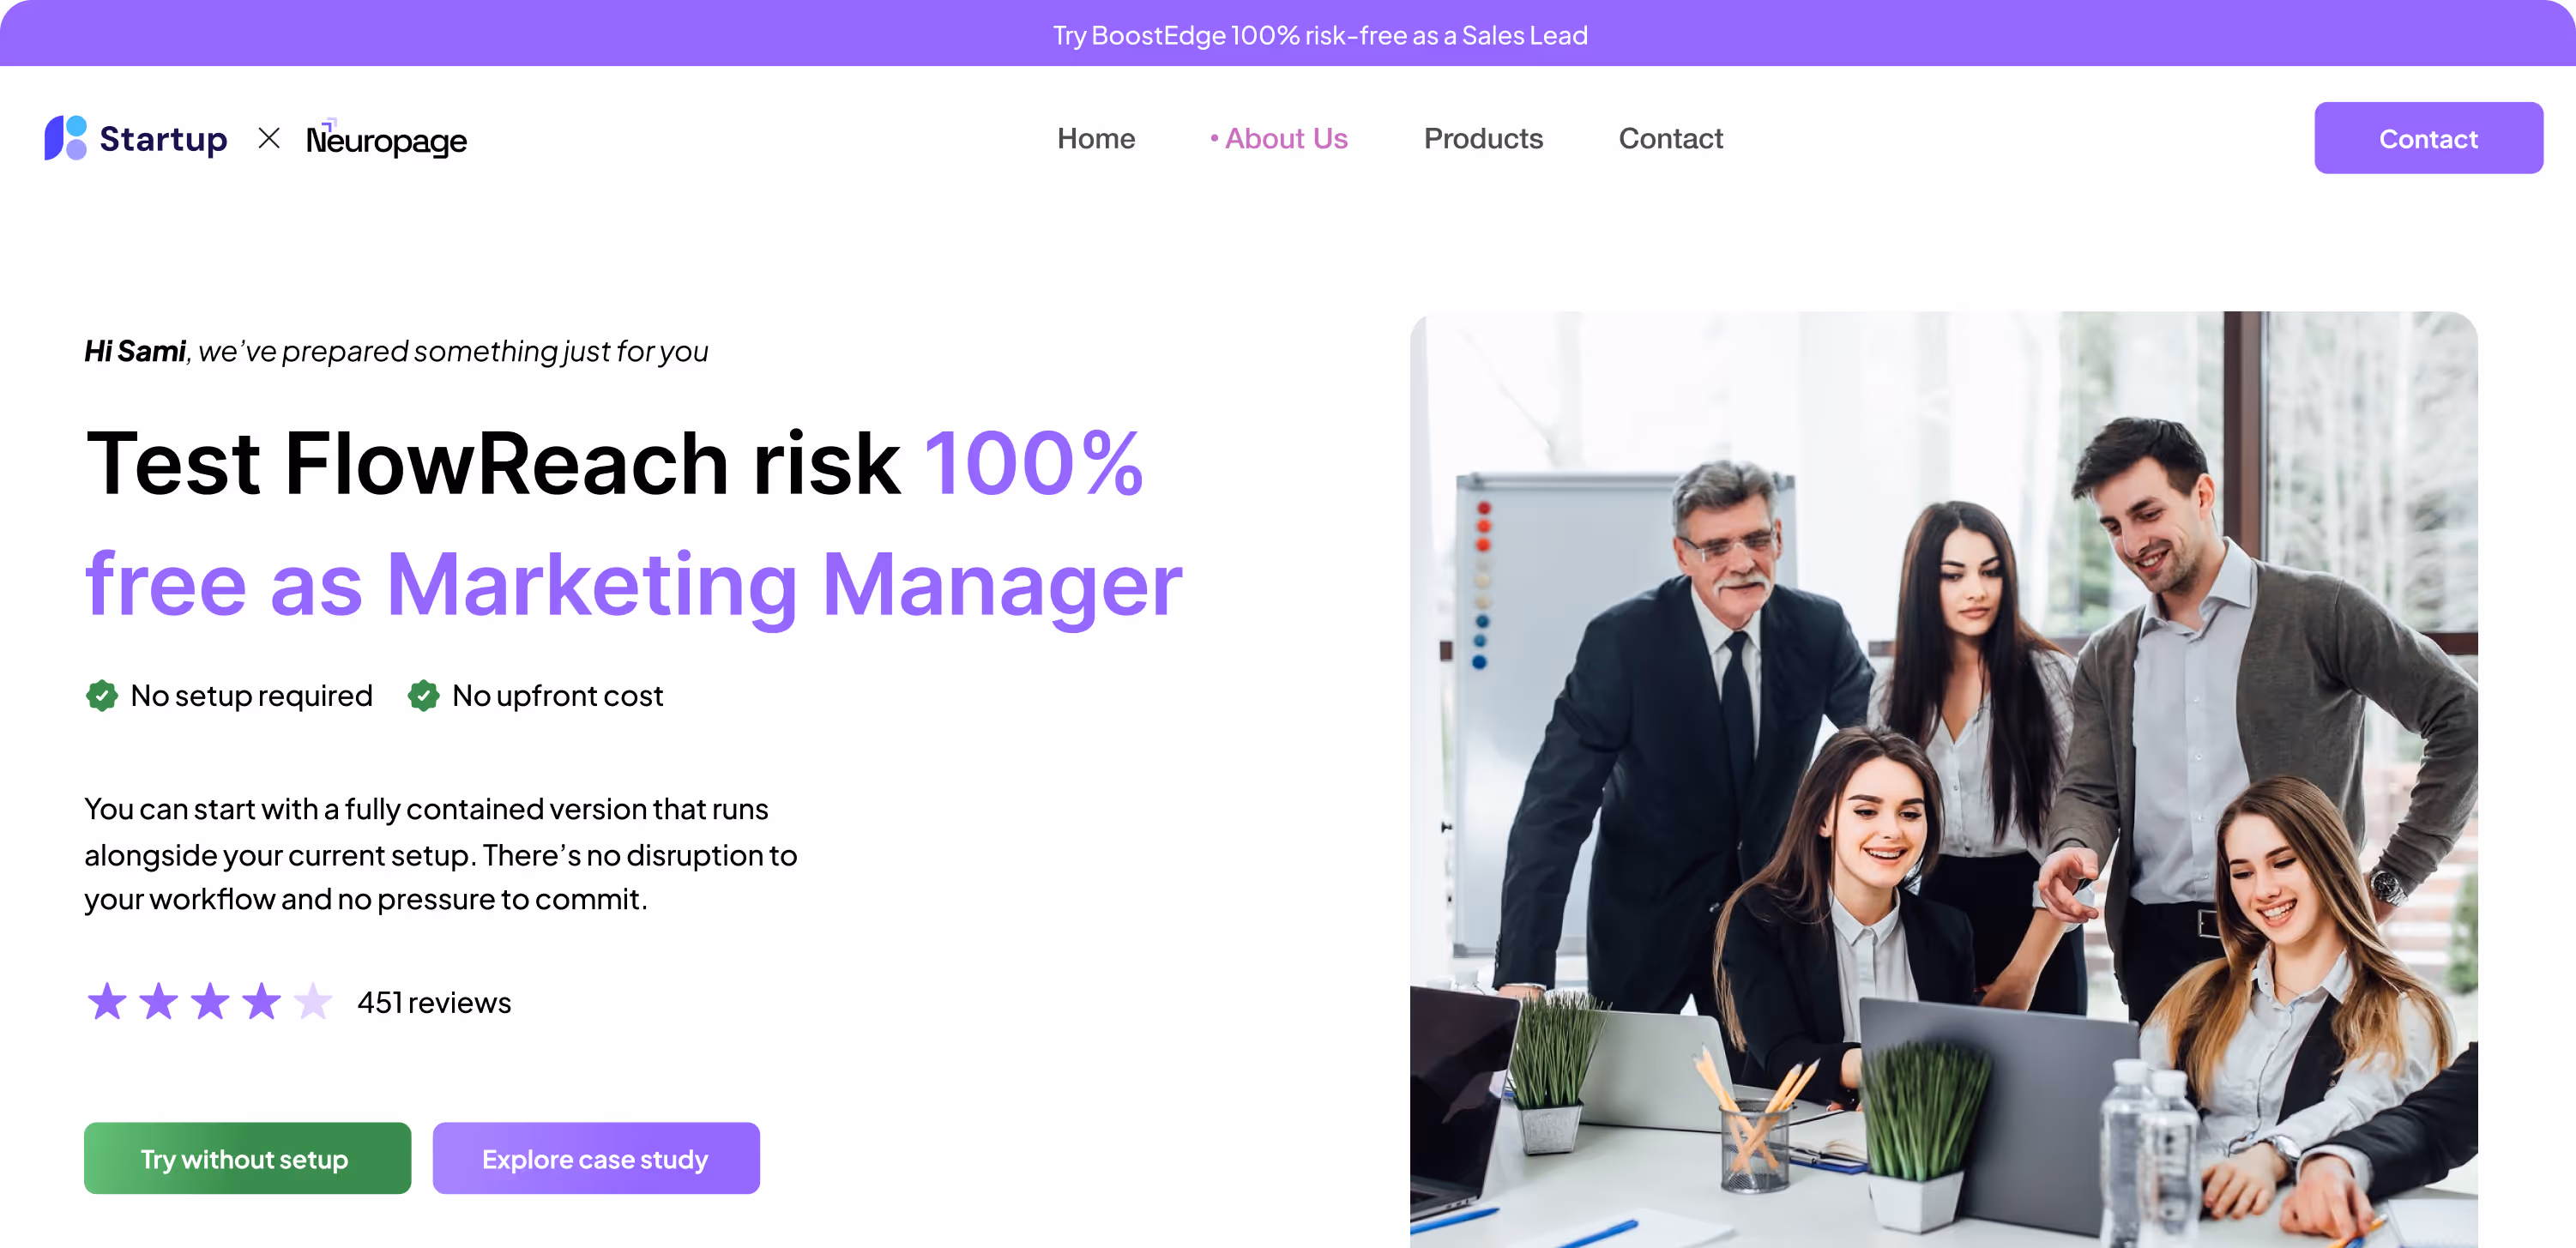Select the second rating star
Viewport: 2576px width, 1248px height.
point(158,1001)
